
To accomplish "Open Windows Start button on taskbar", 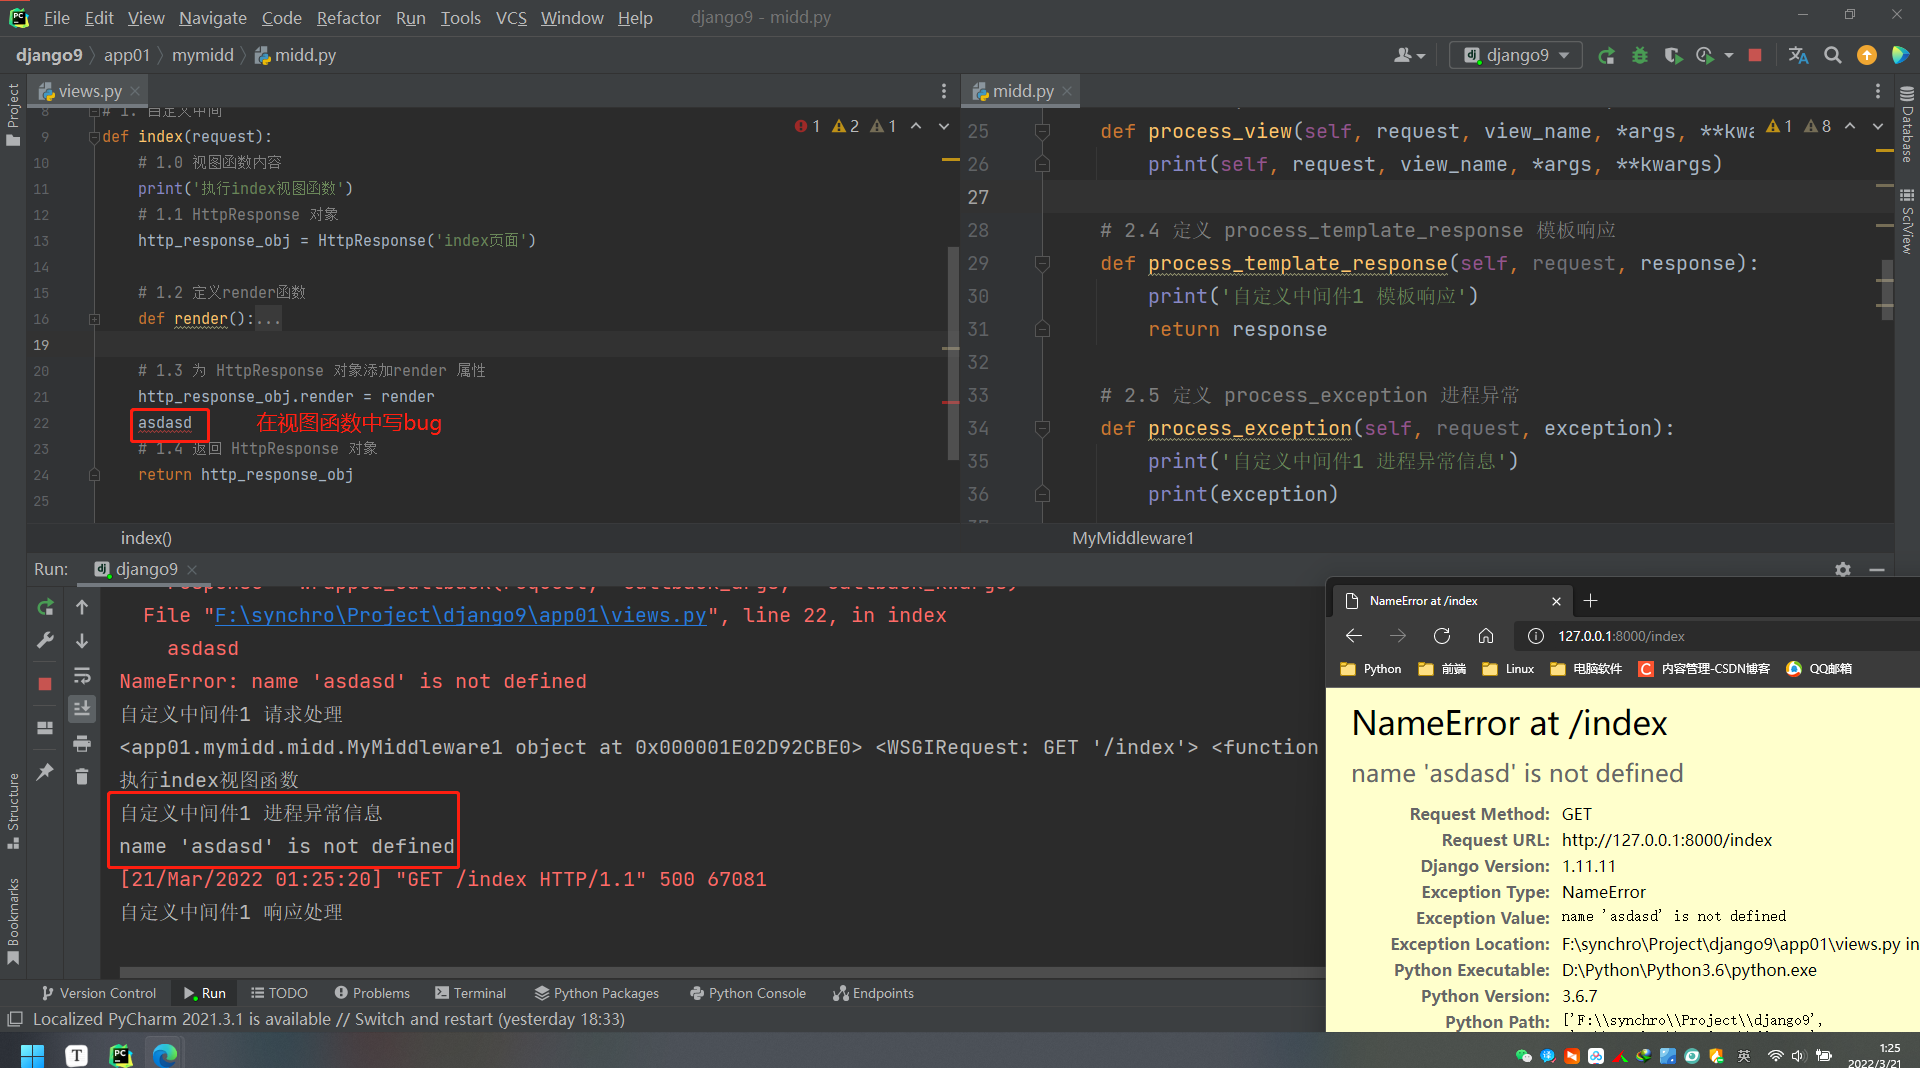I will [x=32, y=1054].
